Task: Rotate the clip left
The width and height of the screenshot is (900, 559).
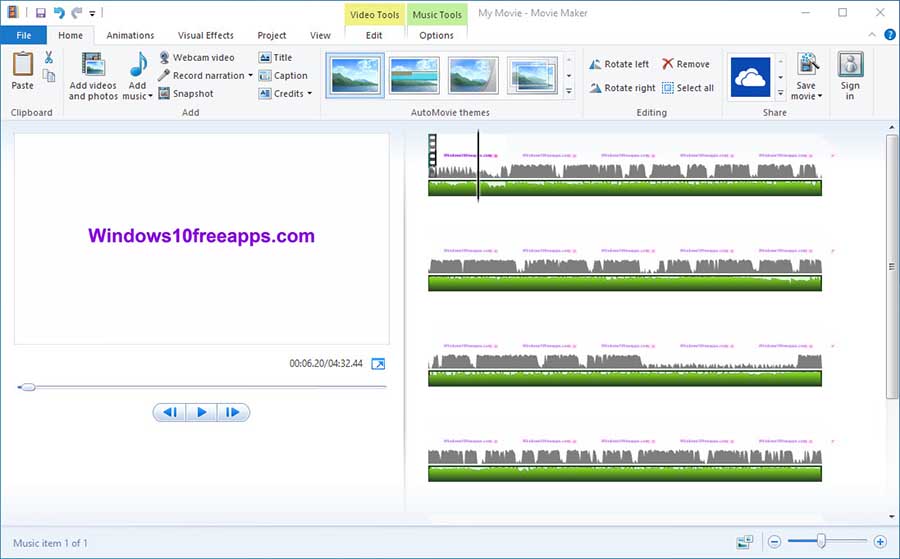Action: (619, 64)
